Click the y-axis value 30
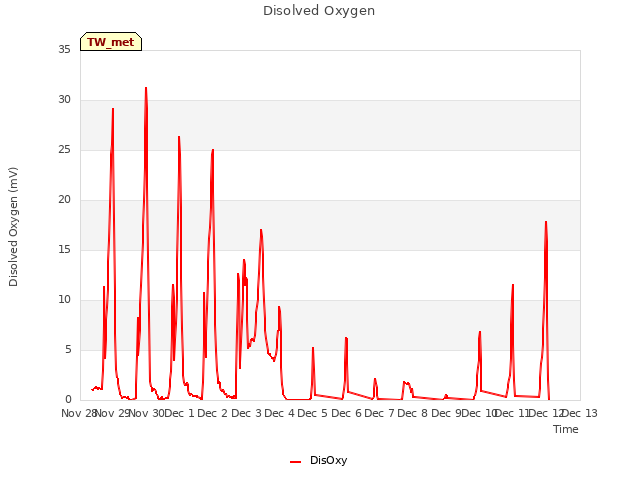The height and width of the screenshot is (480, 640). [64, 99]
